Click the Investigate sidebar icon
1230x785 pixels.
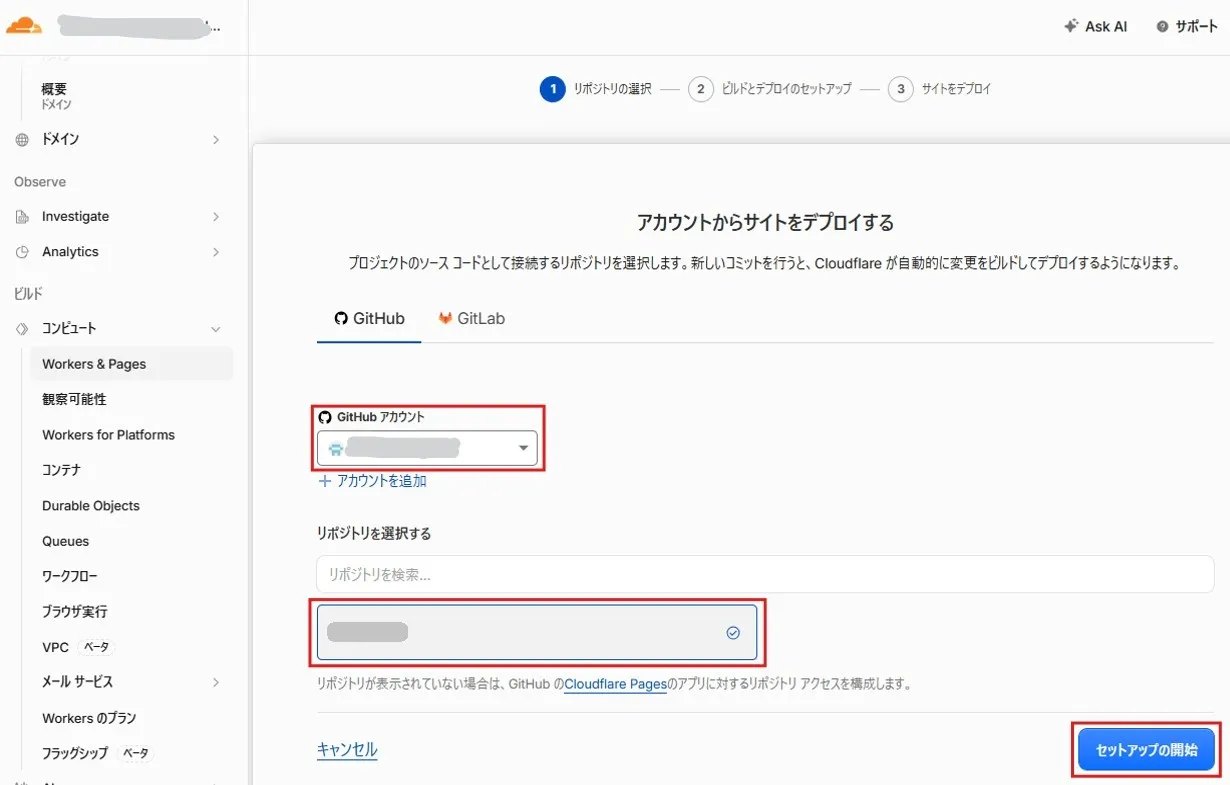pos(22,217)
